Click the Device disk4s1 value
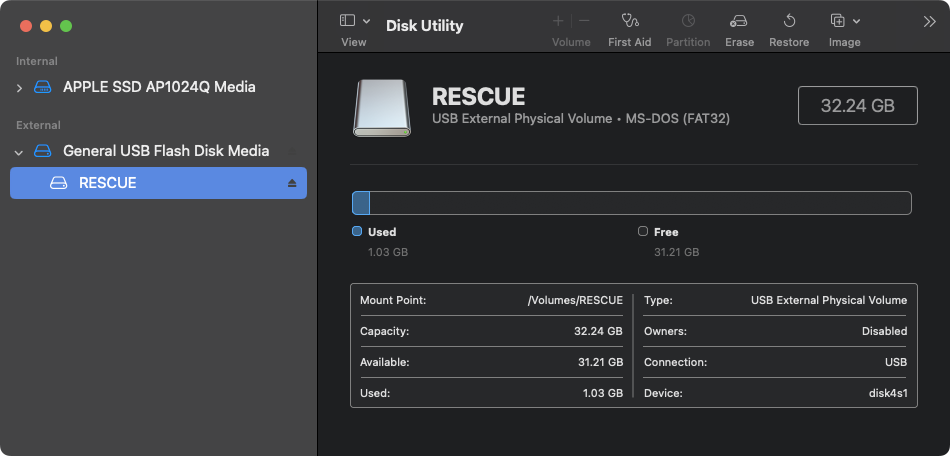Image resolution: width=950 pixels, height=456 pixels. coord(888,393)
